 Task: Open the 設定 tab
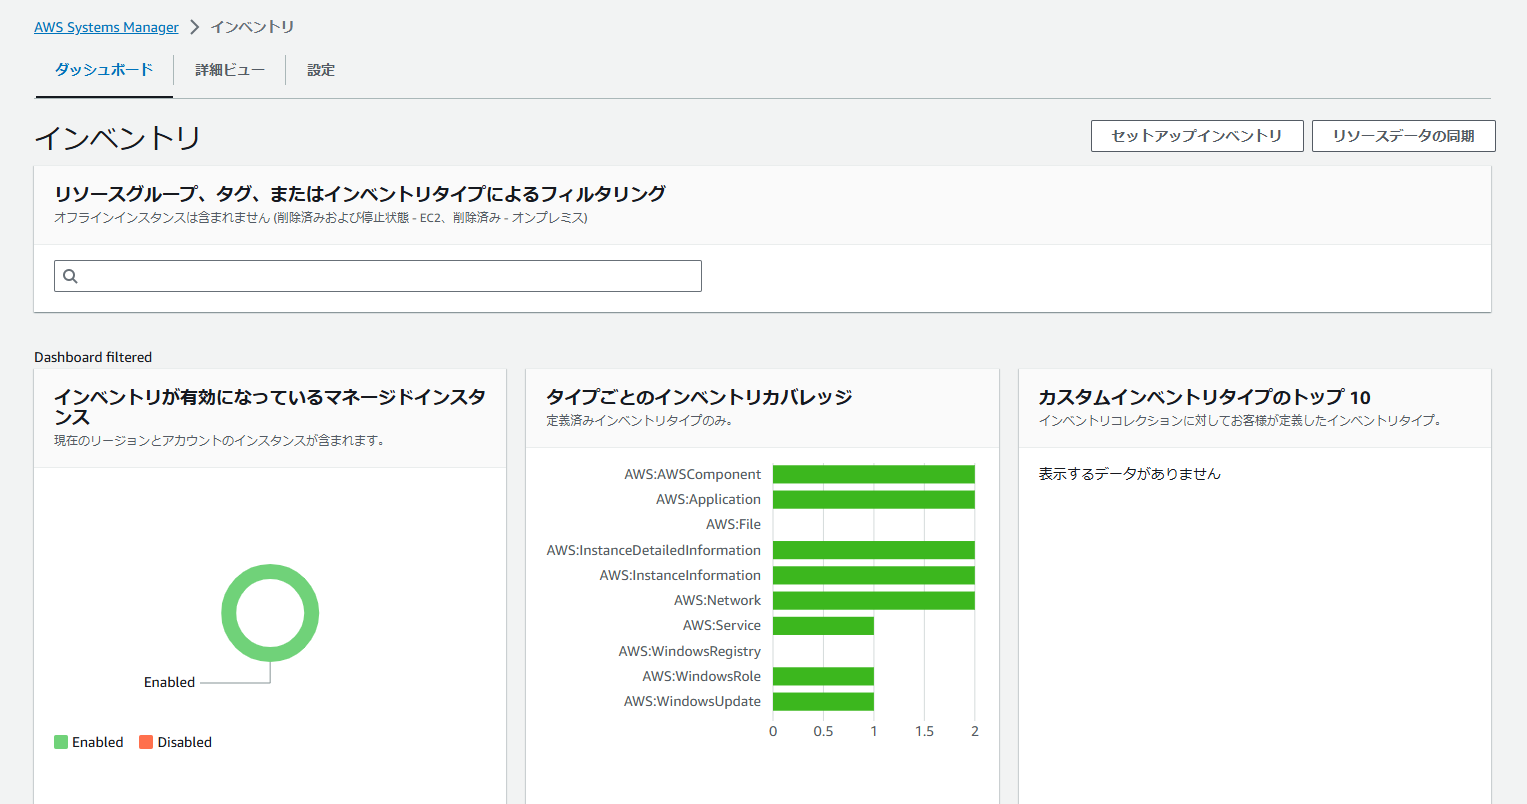tap(321, 70)
